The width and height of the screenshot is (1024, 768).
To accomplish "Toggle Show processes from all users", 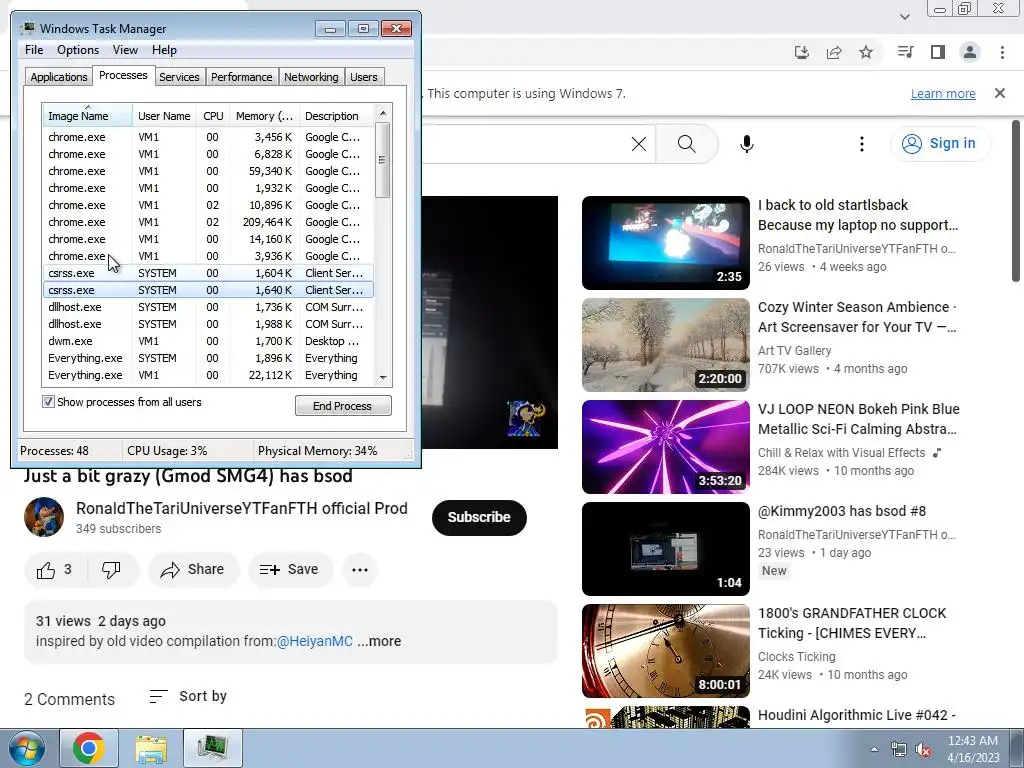I will [48, 402].
